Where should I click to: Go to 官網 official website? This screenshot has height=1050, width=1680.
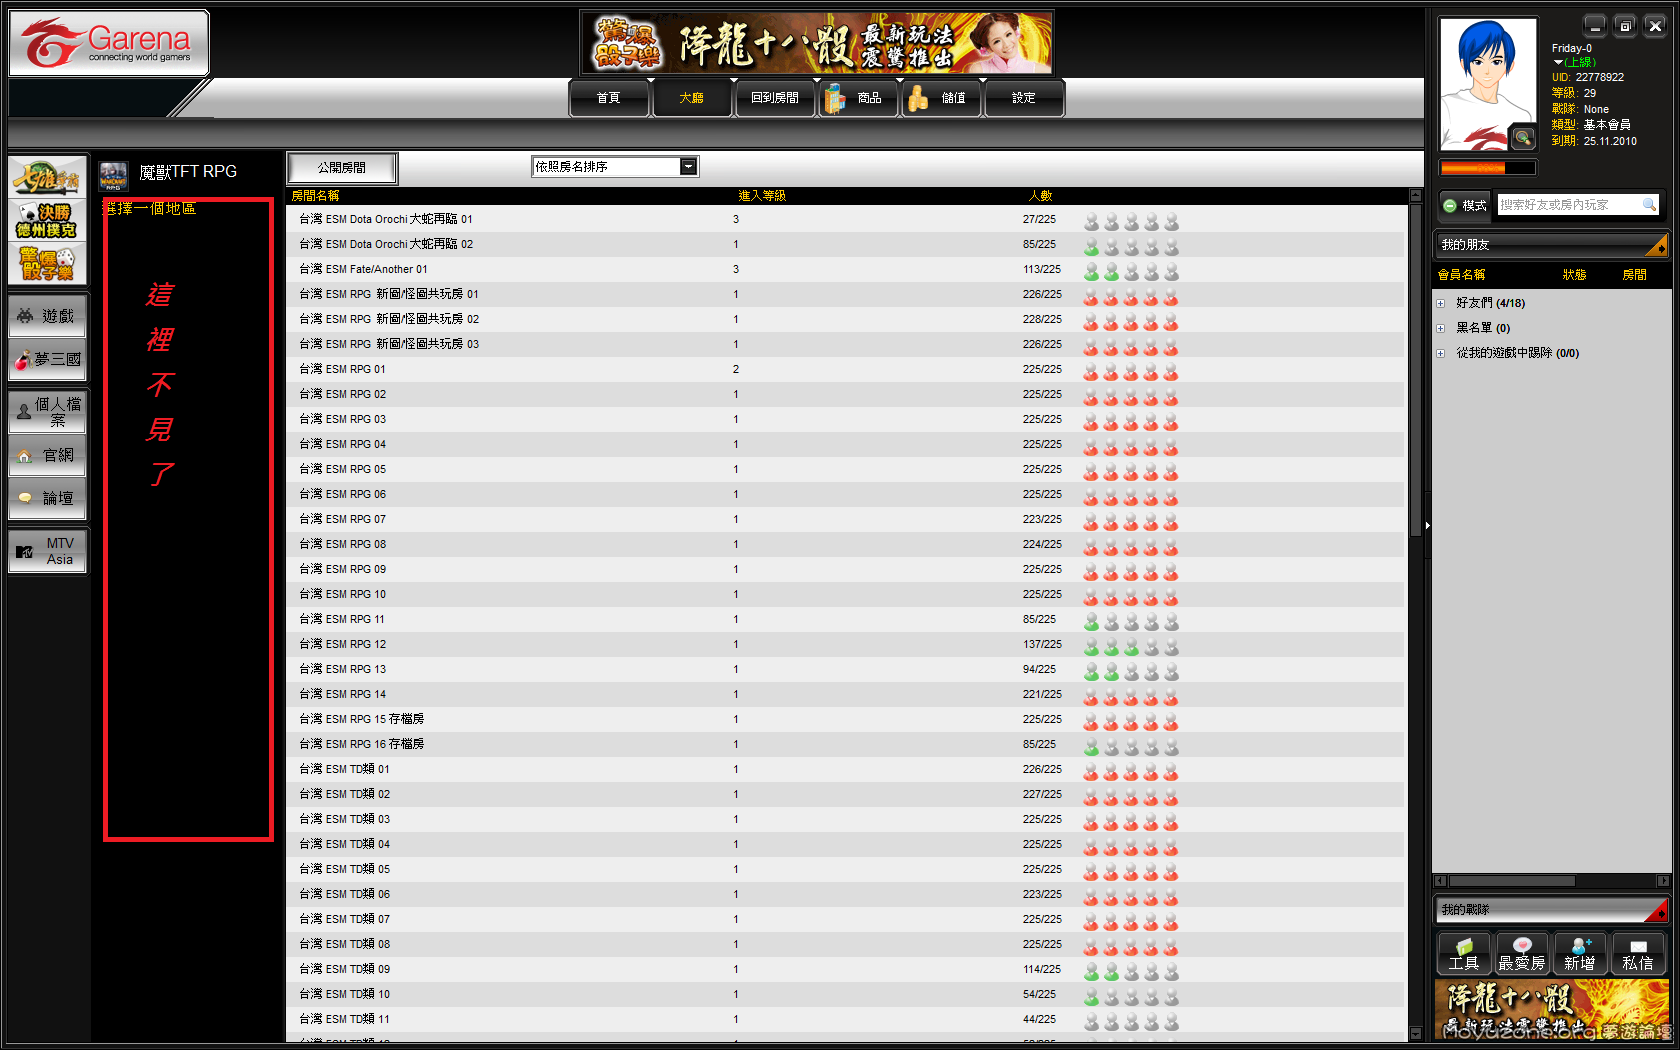(48, 455)
